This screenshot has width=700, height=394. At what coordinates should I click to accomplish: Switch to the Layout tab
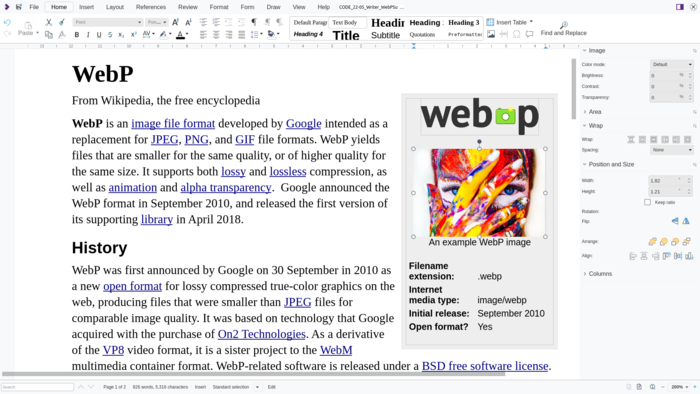115,7
